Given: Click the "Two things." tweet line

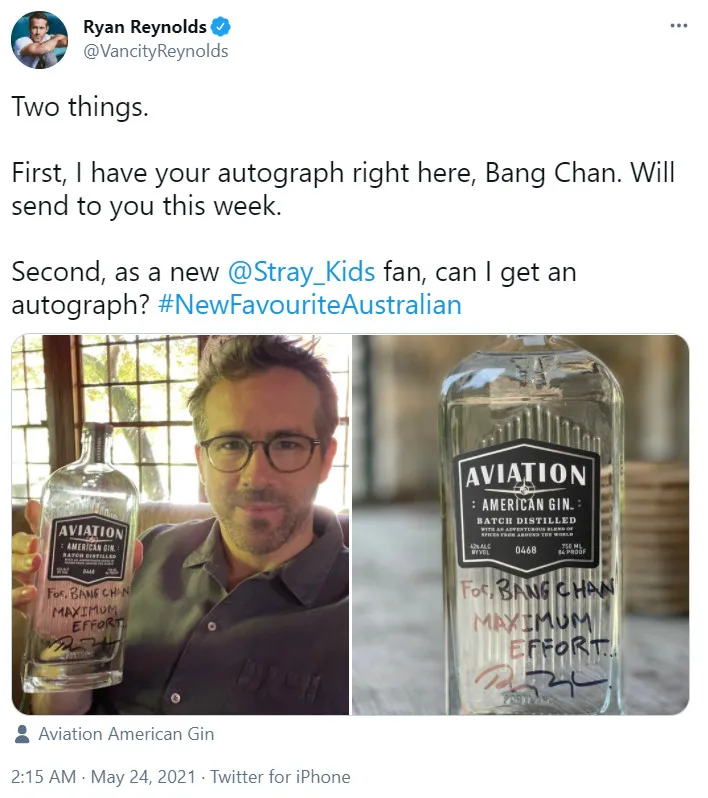Looking at the screenshot, I should point(80,108).
